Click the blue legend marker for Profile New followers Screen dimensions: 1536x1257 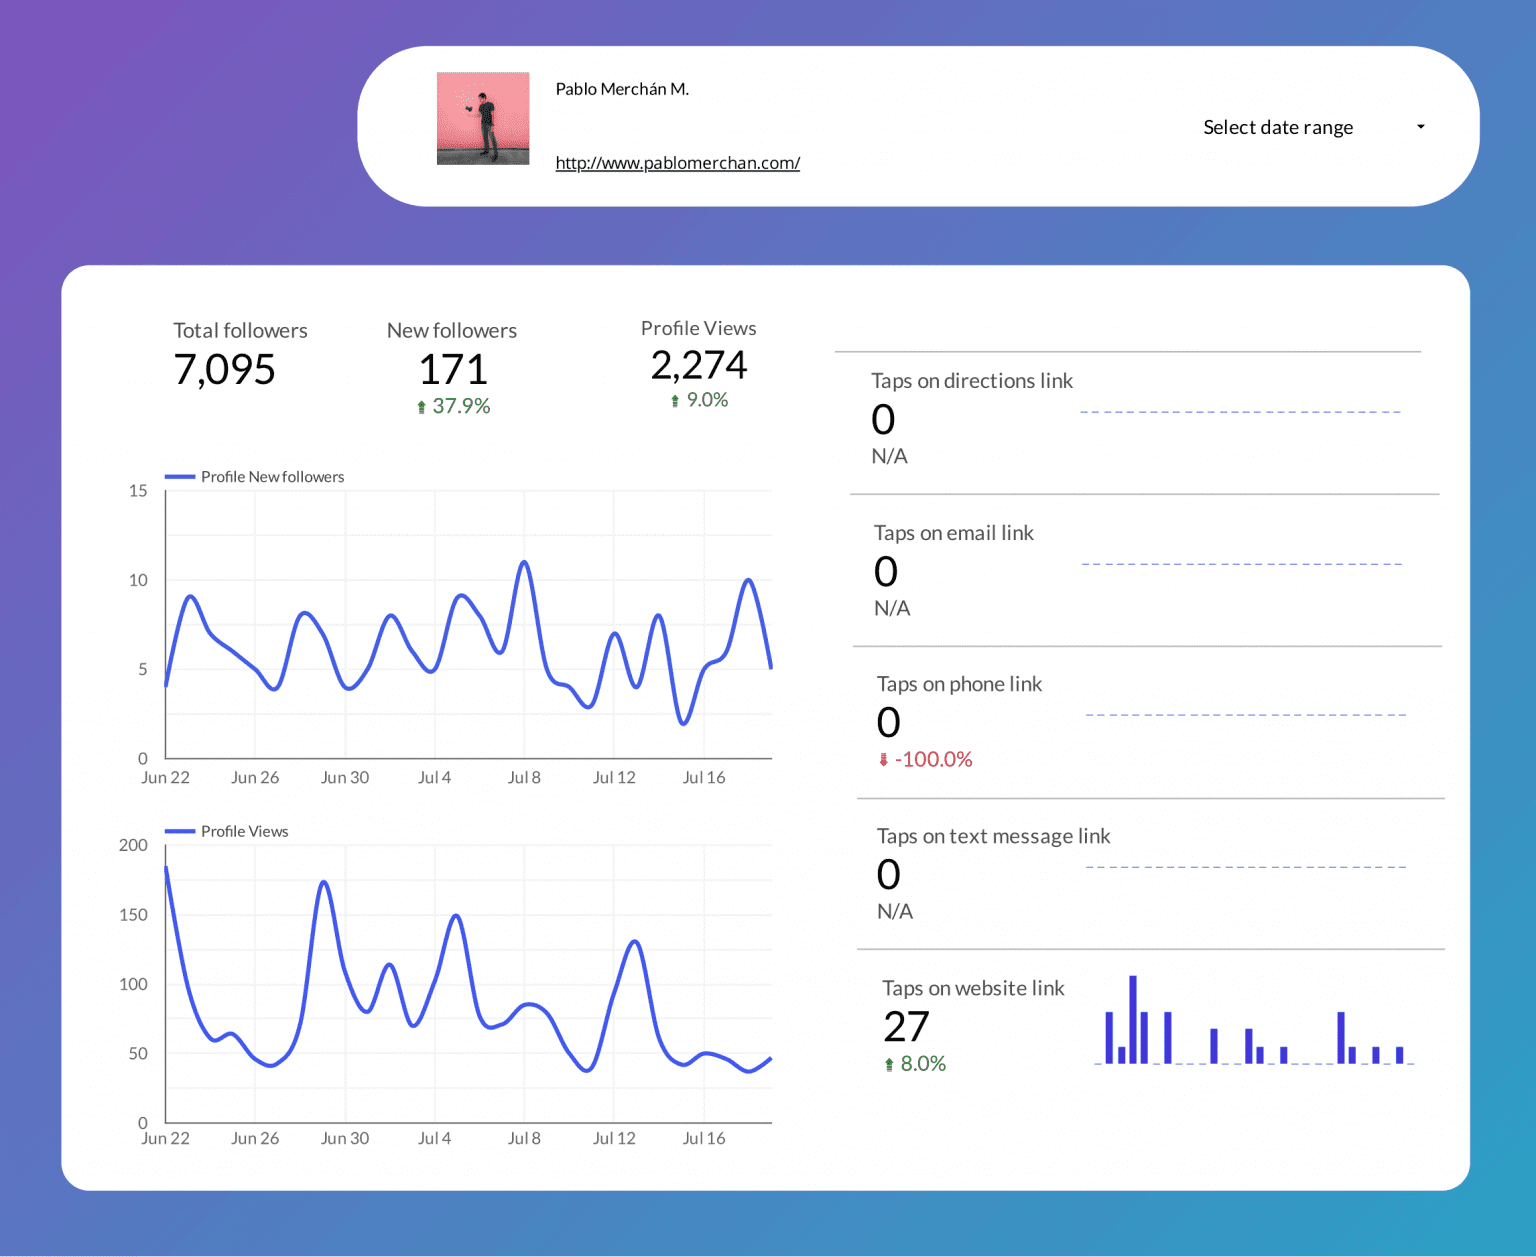click(x=180, y=477)
